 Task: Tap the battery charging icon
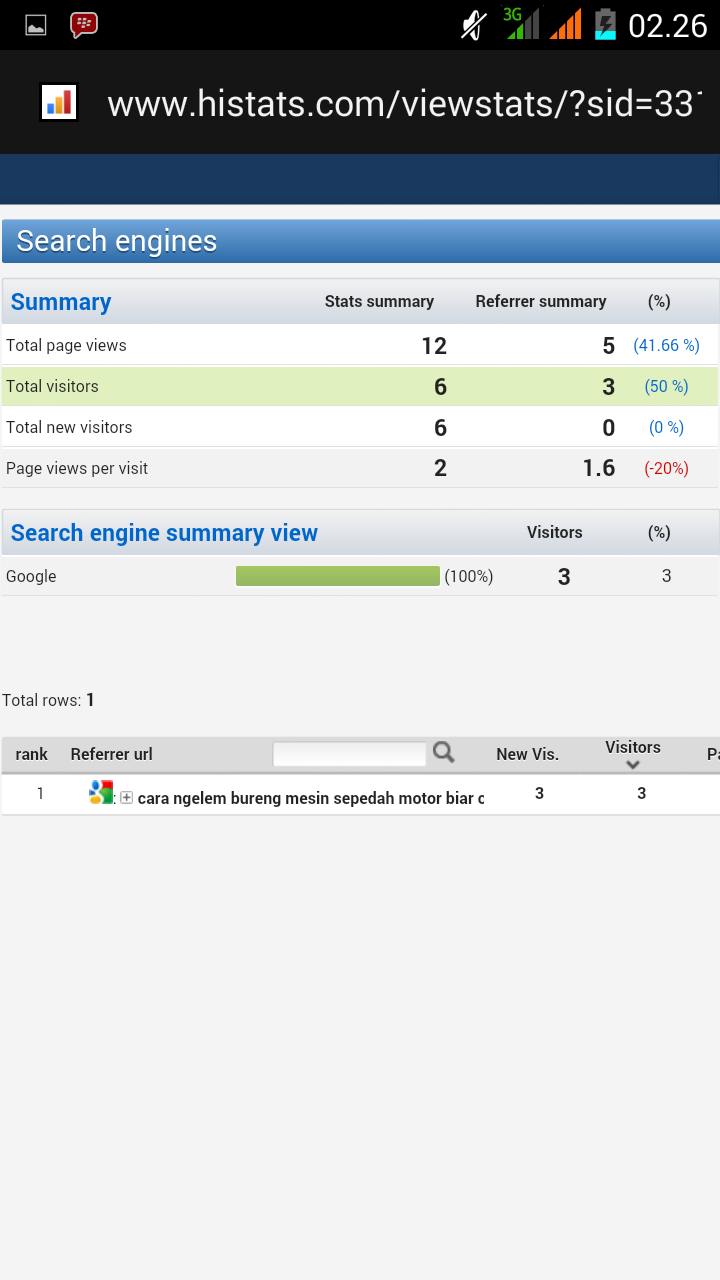coord(605,24)
